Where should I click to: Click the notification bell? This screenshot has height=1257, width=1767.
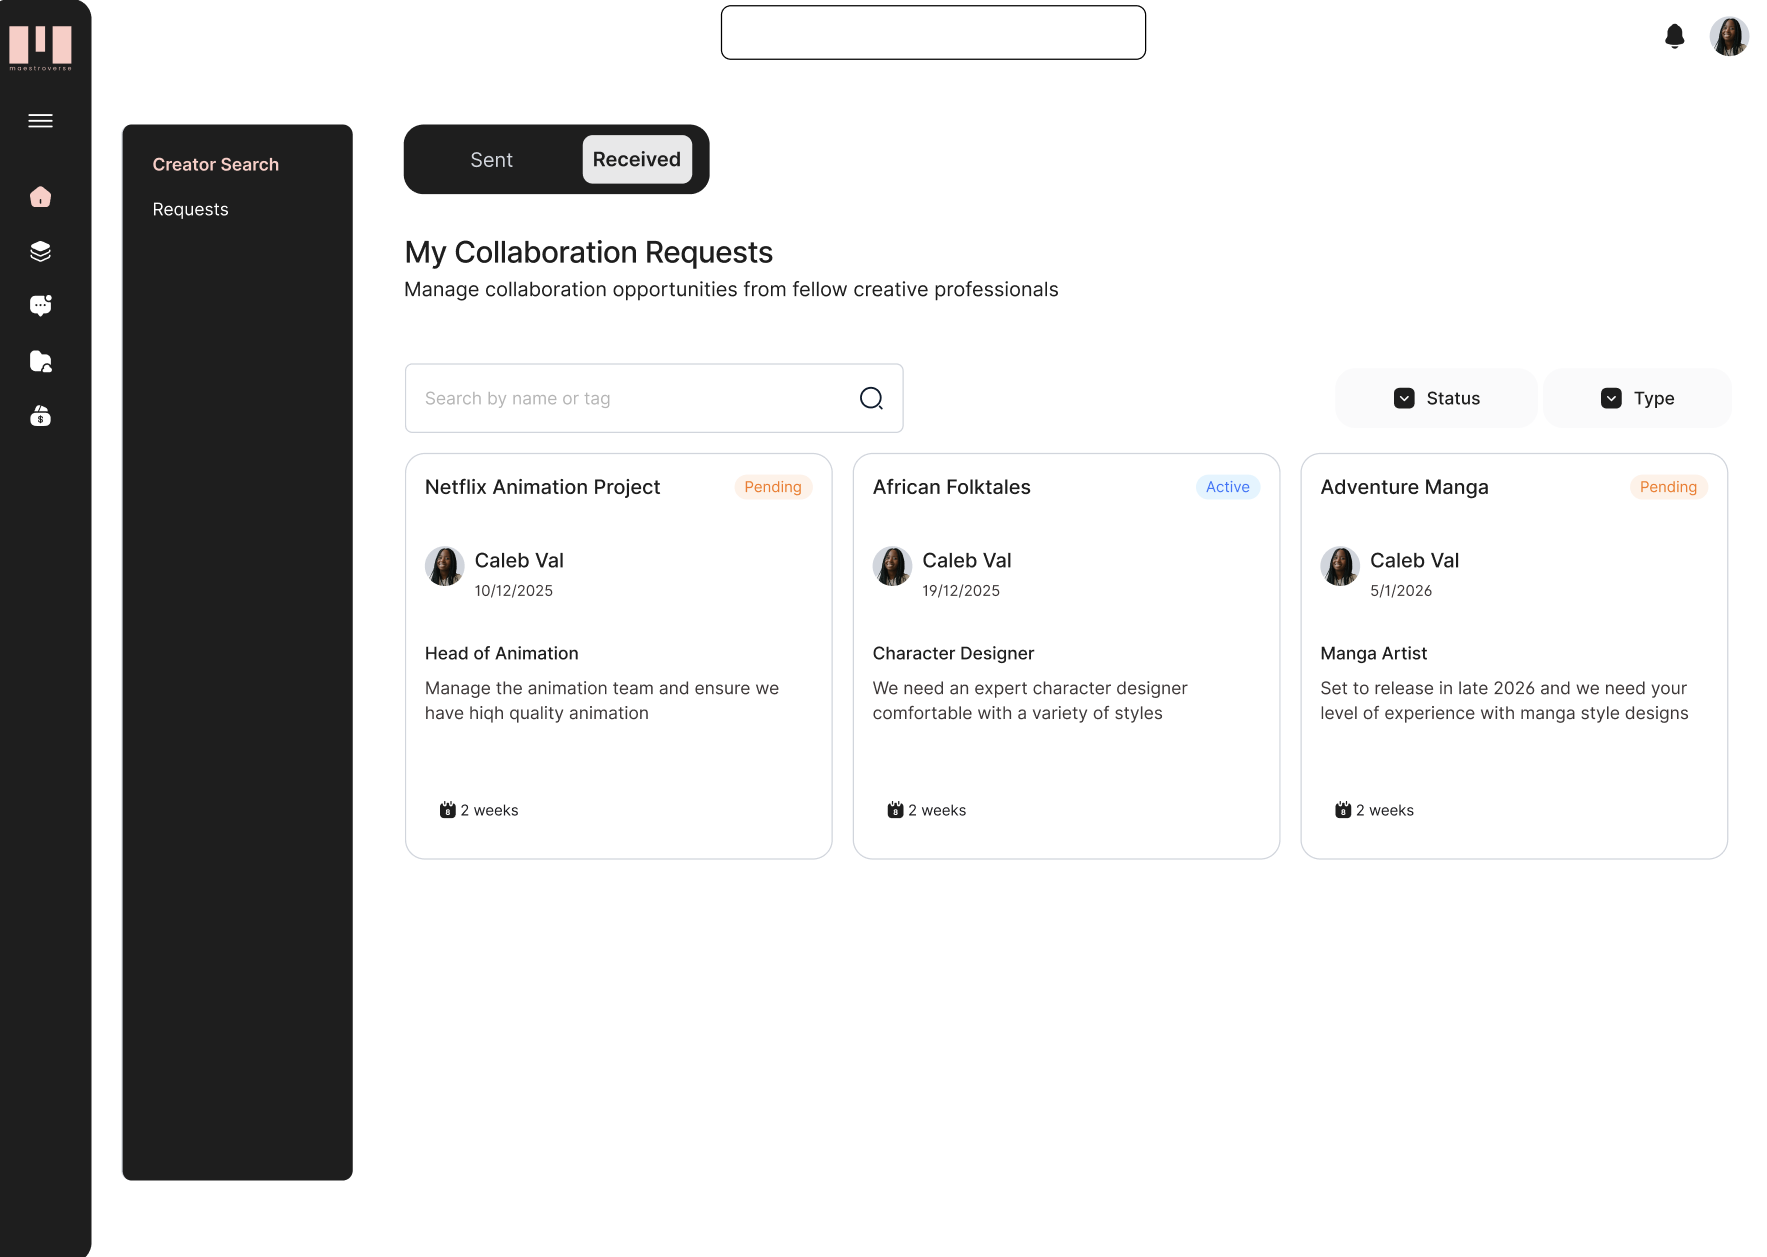1676,36
